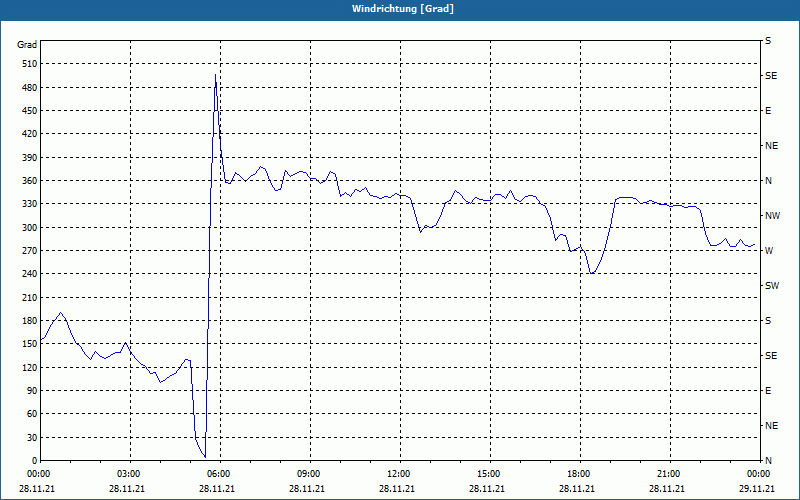Click the 03:00 time label
Image resolution: width=800 pixels, height=500 pixels.
click(128, 474)
